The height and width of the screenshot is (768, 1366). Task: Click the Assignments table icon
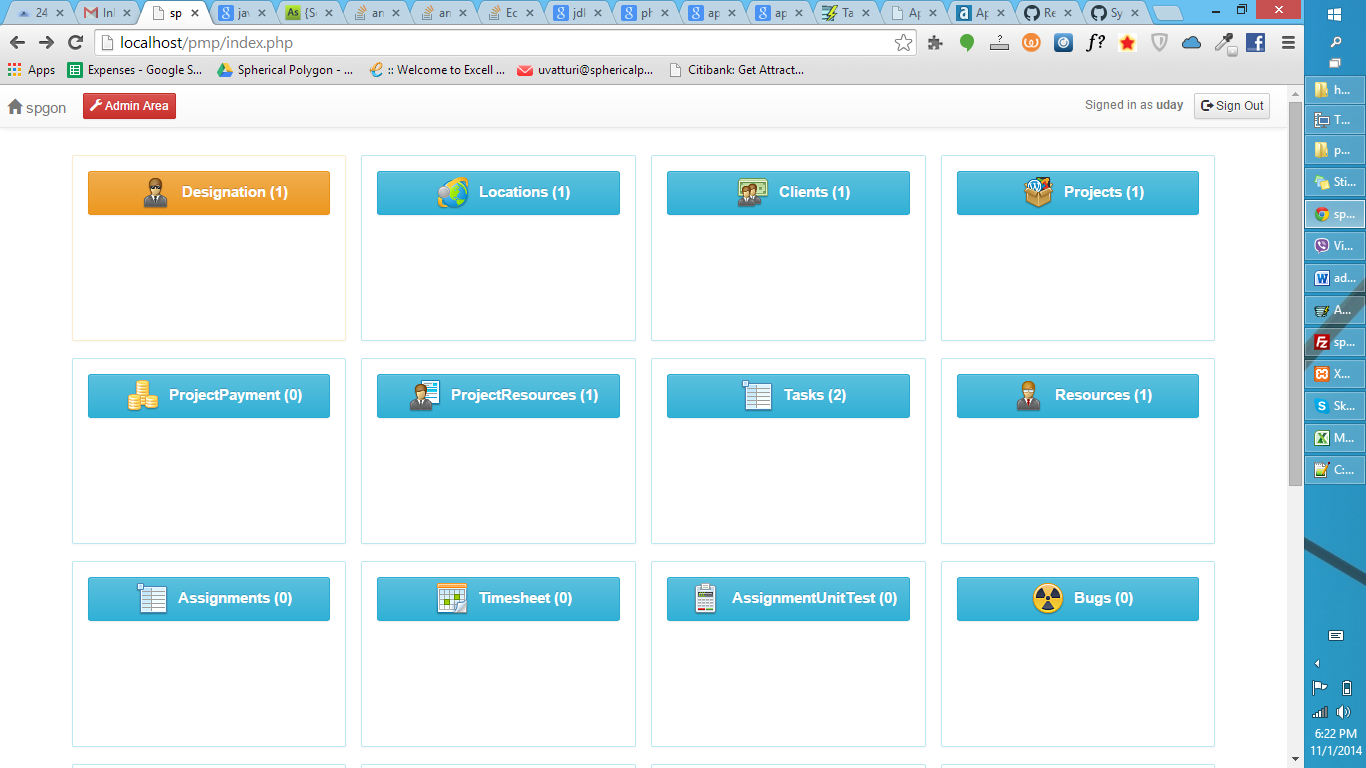(x=151, y=598)
